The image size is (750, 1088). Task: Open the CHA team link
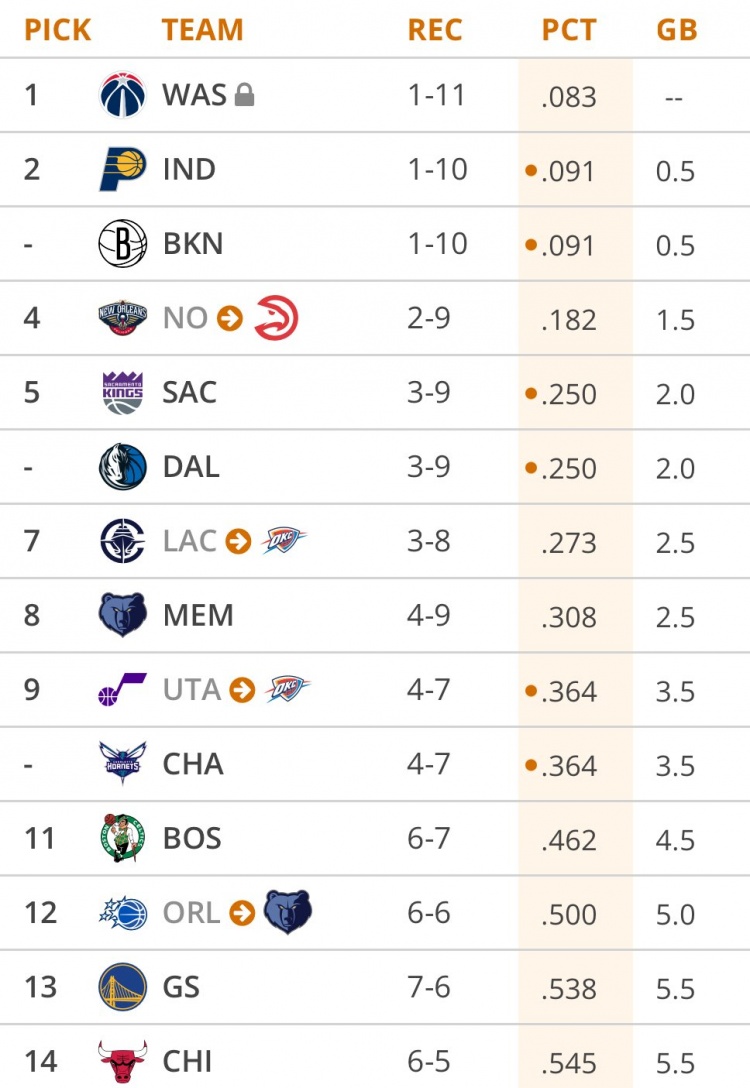[193, 765]
